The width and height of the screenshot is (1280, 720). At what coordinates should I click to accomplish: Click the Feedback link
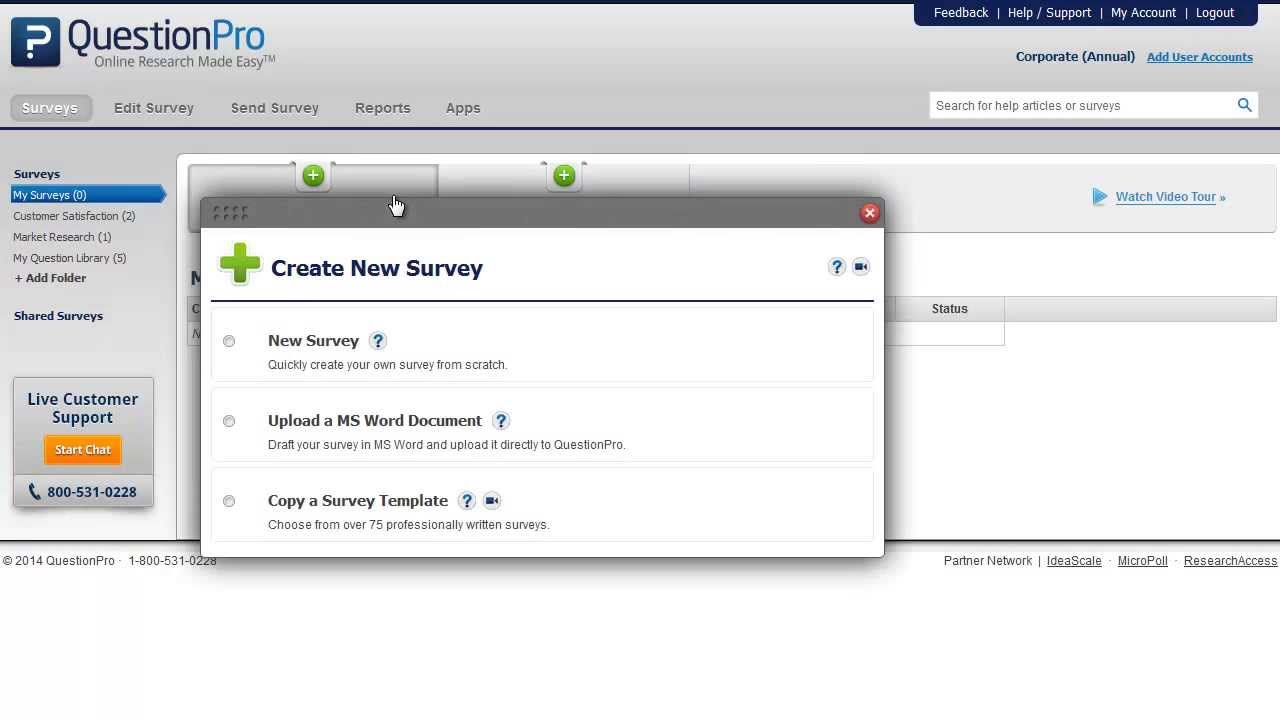(961, 13)
